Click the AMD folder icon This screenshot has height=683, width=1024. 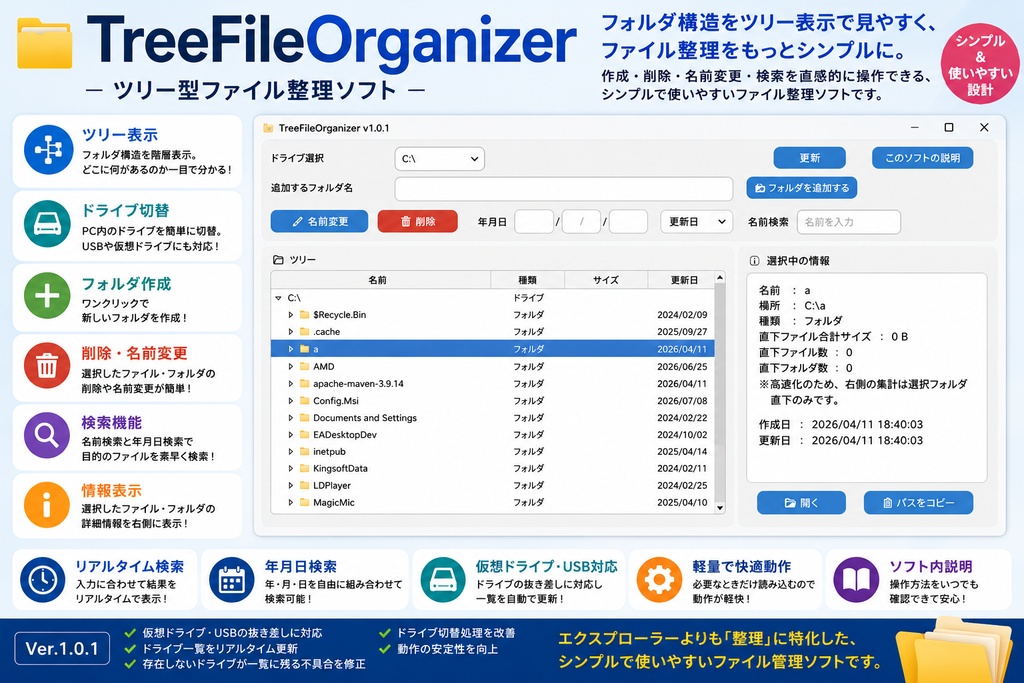coord(304,366)
